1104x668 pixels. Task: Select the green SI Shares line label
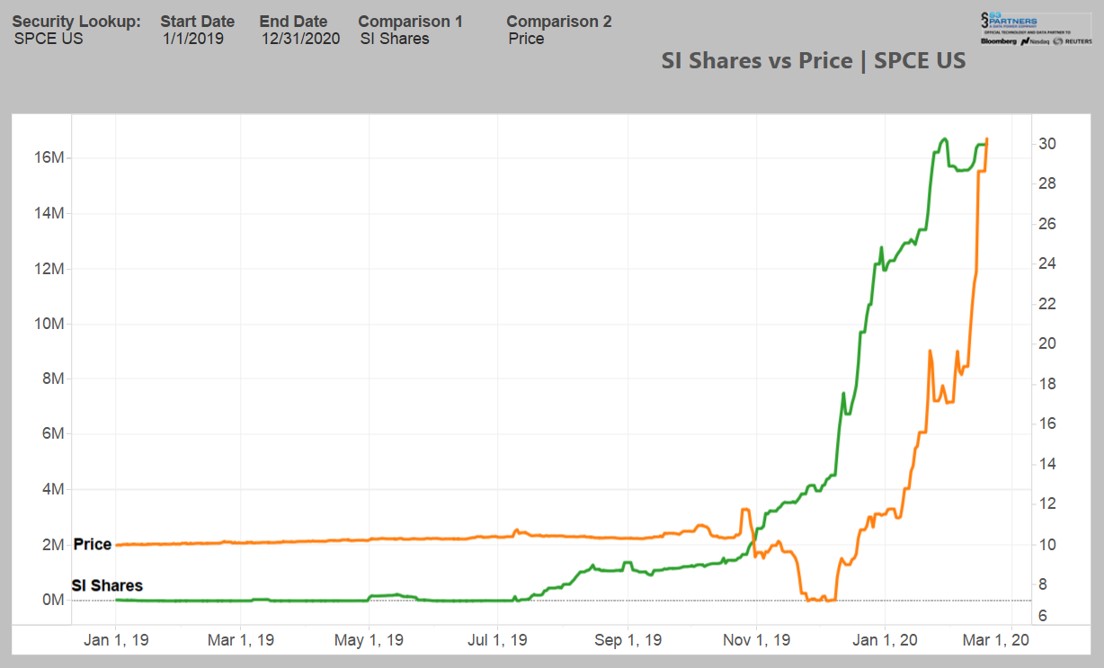point(107,586)
